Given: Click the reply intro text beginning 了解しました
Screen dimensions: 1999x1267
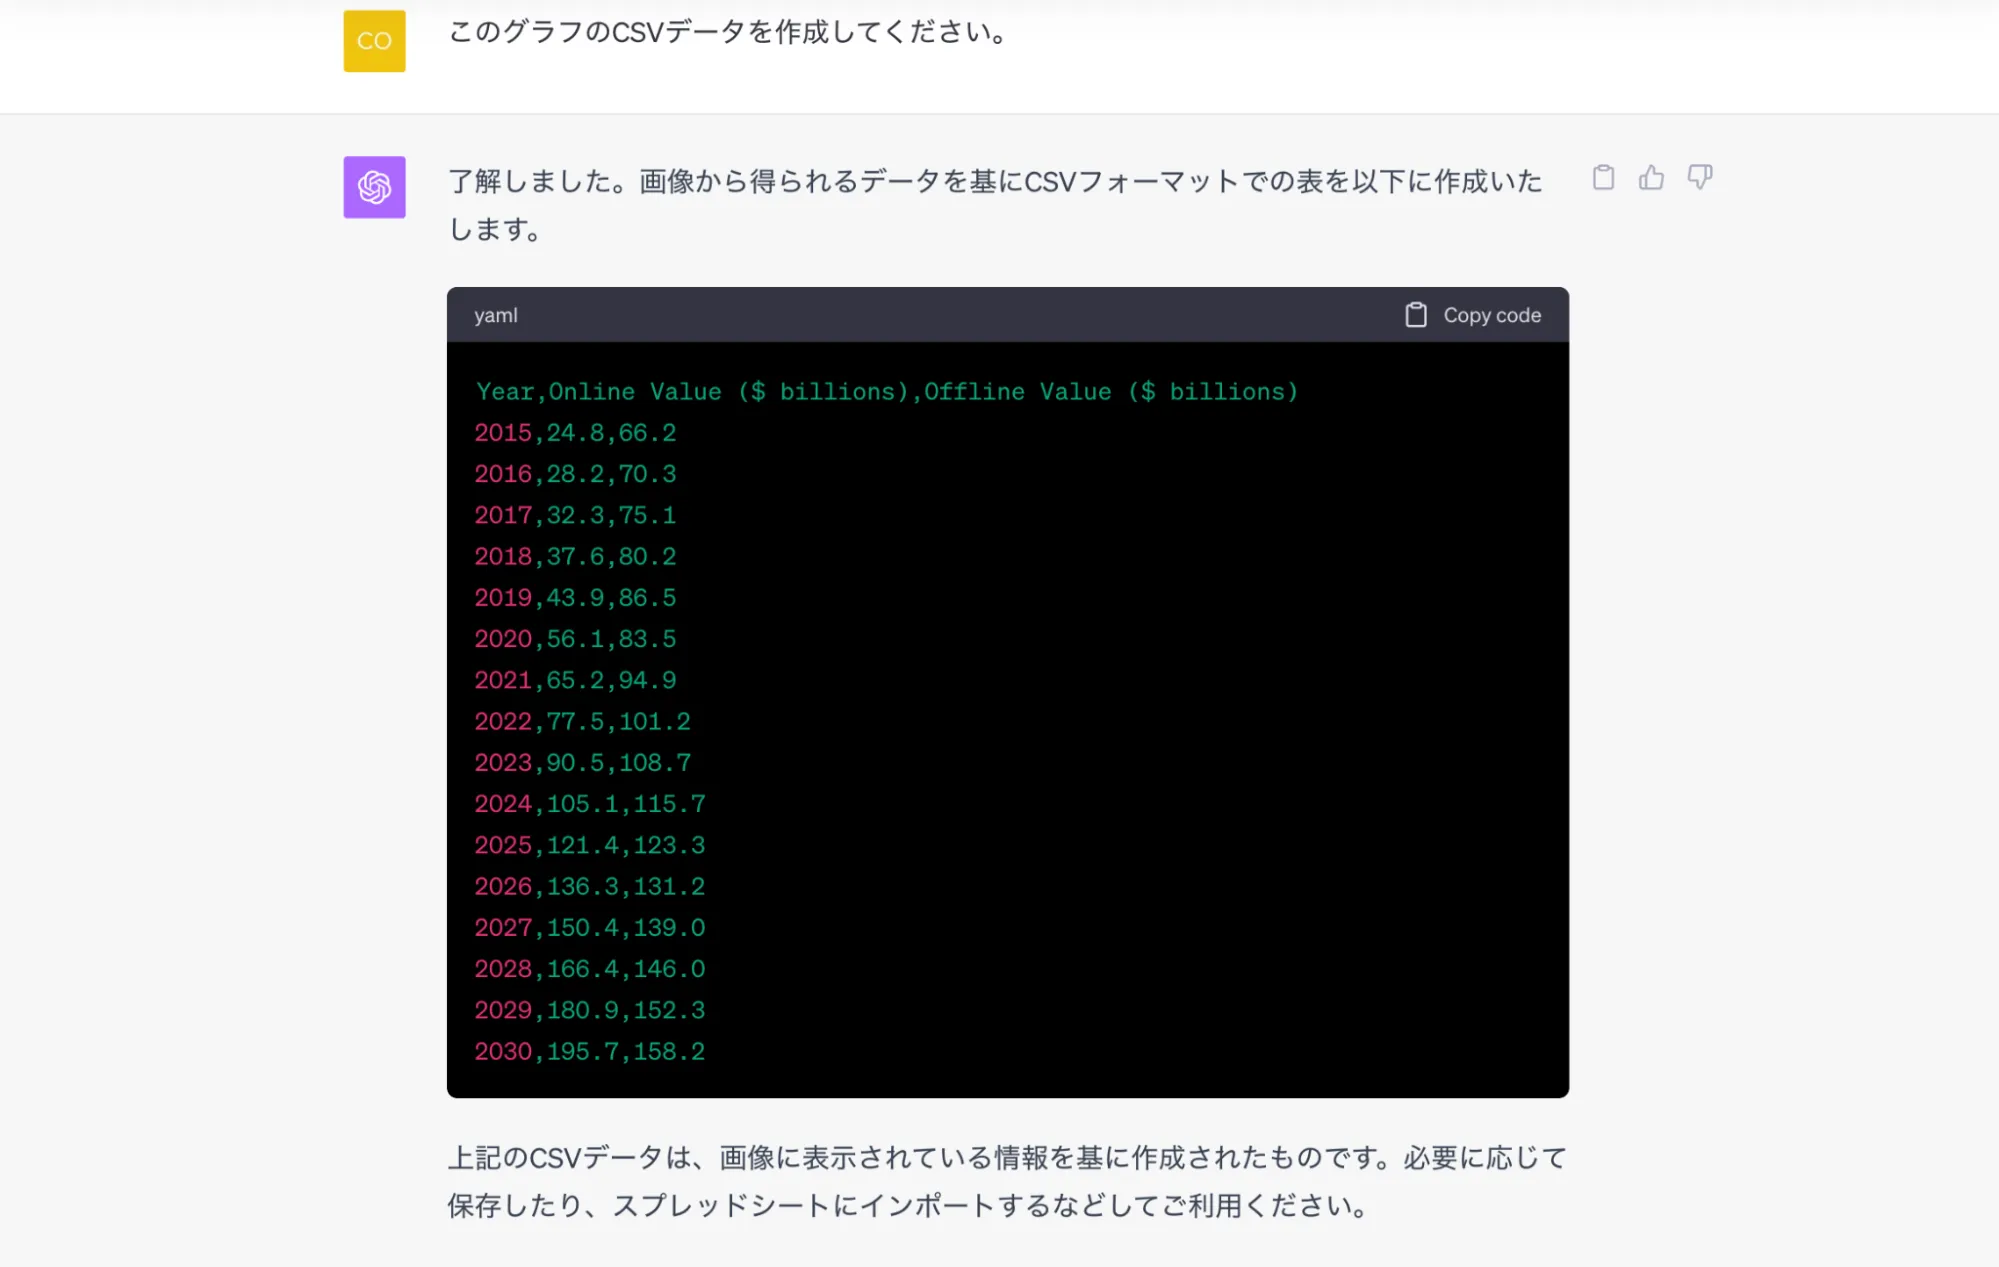Looking at the screenshot, I should (x=995, y=205).
